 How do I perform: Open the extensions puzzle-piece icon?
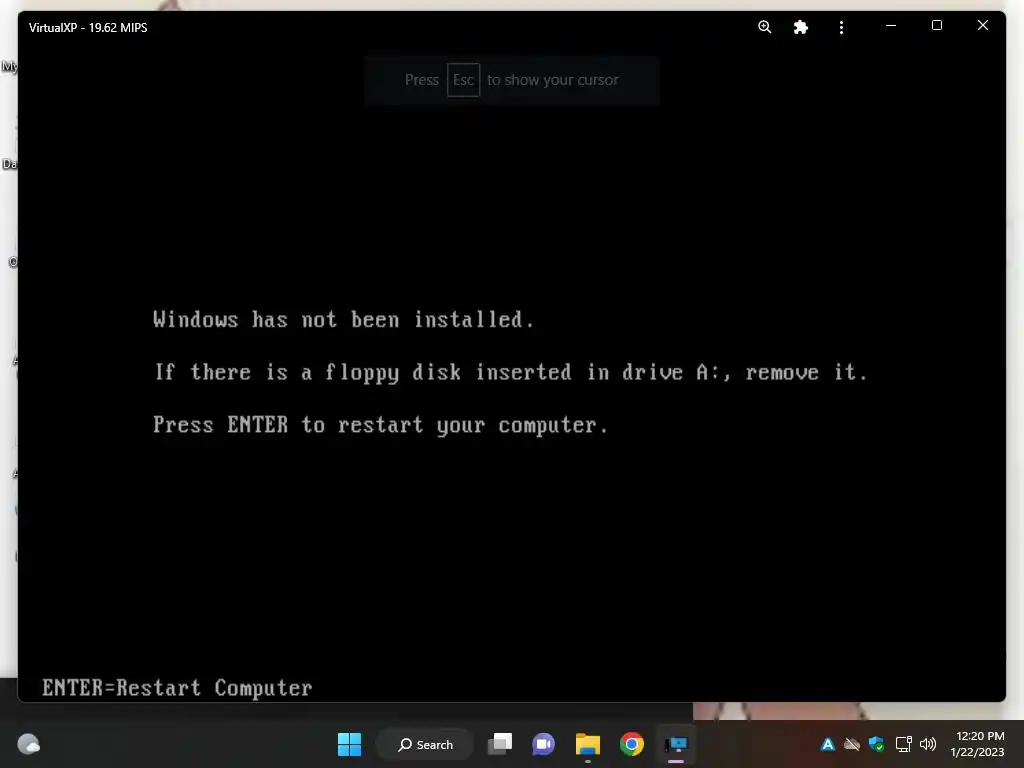801,27
